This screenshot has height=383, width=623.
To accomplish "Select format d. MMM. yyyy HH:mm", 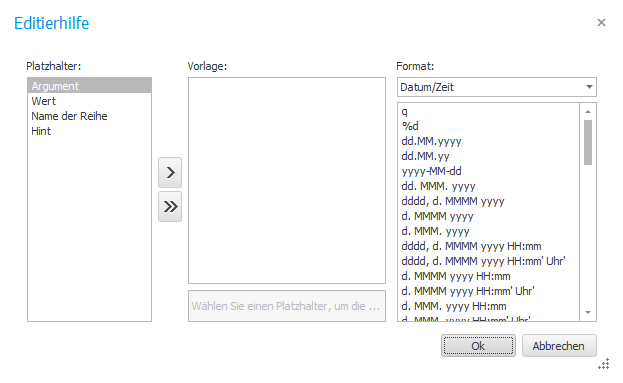I will pos(489,306).
